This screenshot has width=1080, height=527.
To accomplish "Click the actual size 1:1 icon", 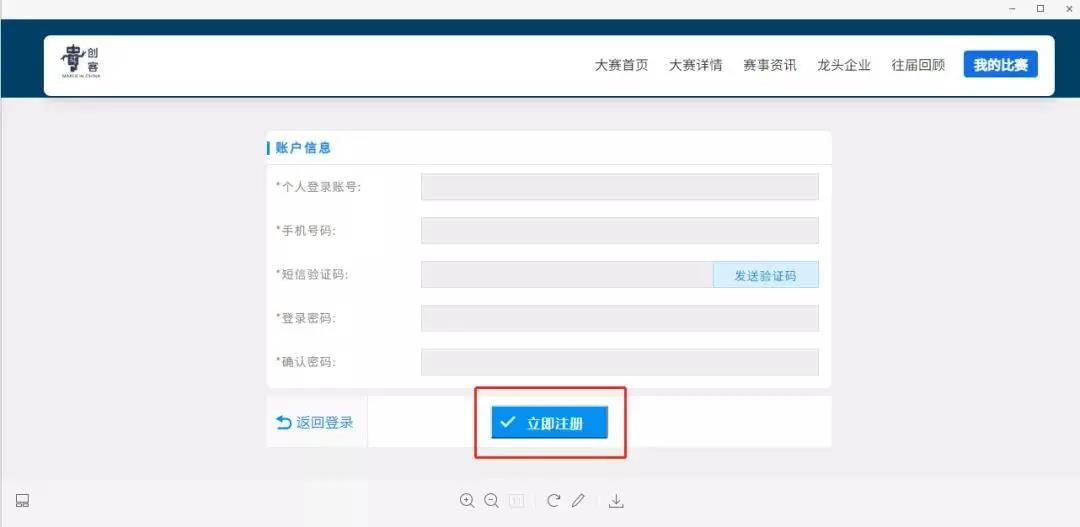I will tap(517, 501).
